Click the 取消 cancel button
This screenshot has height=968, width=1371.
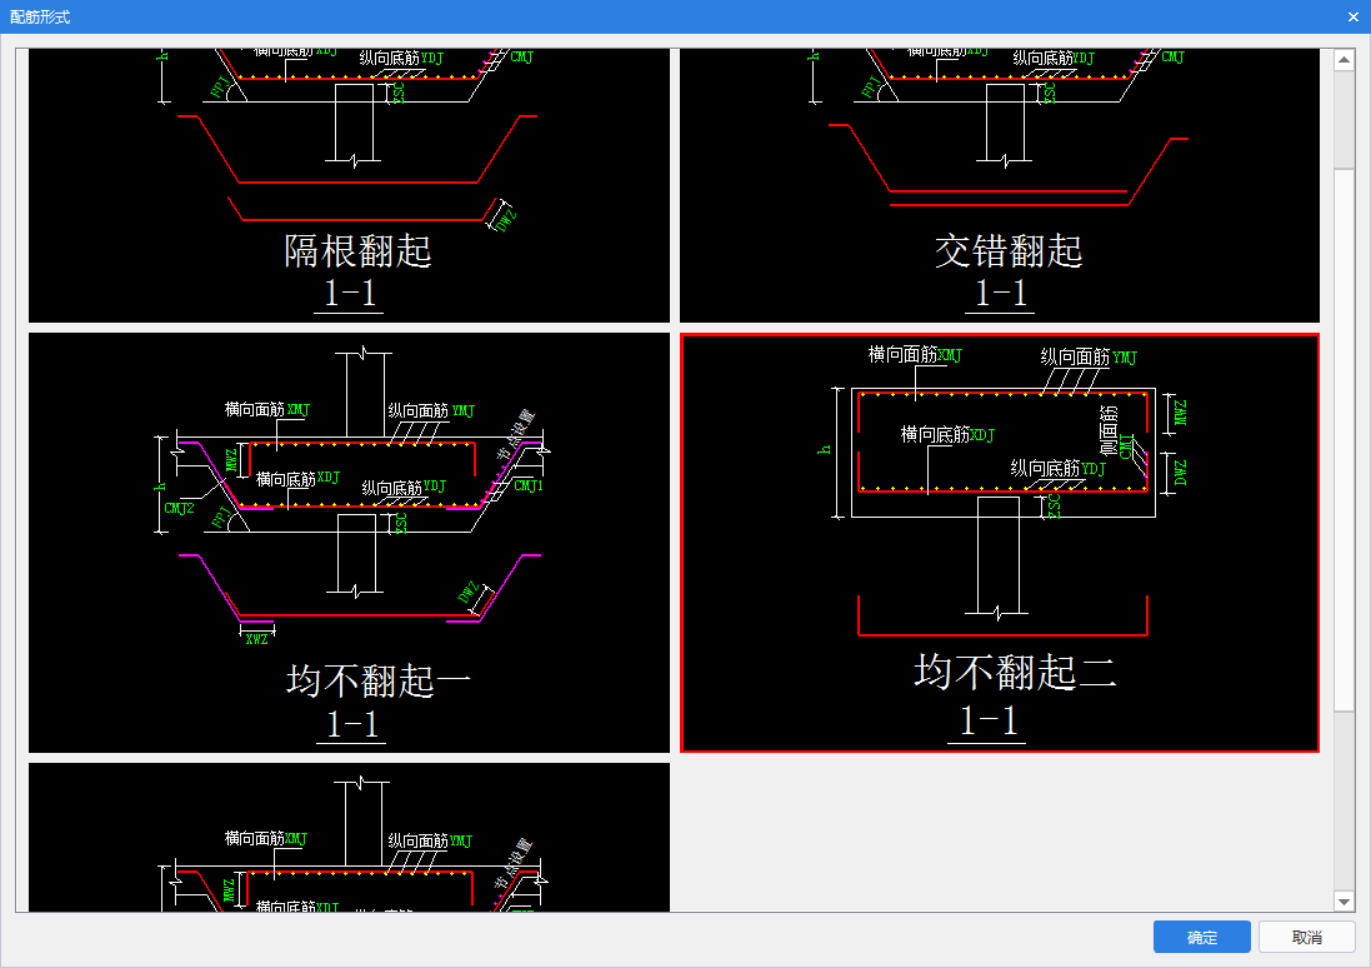1307,937
